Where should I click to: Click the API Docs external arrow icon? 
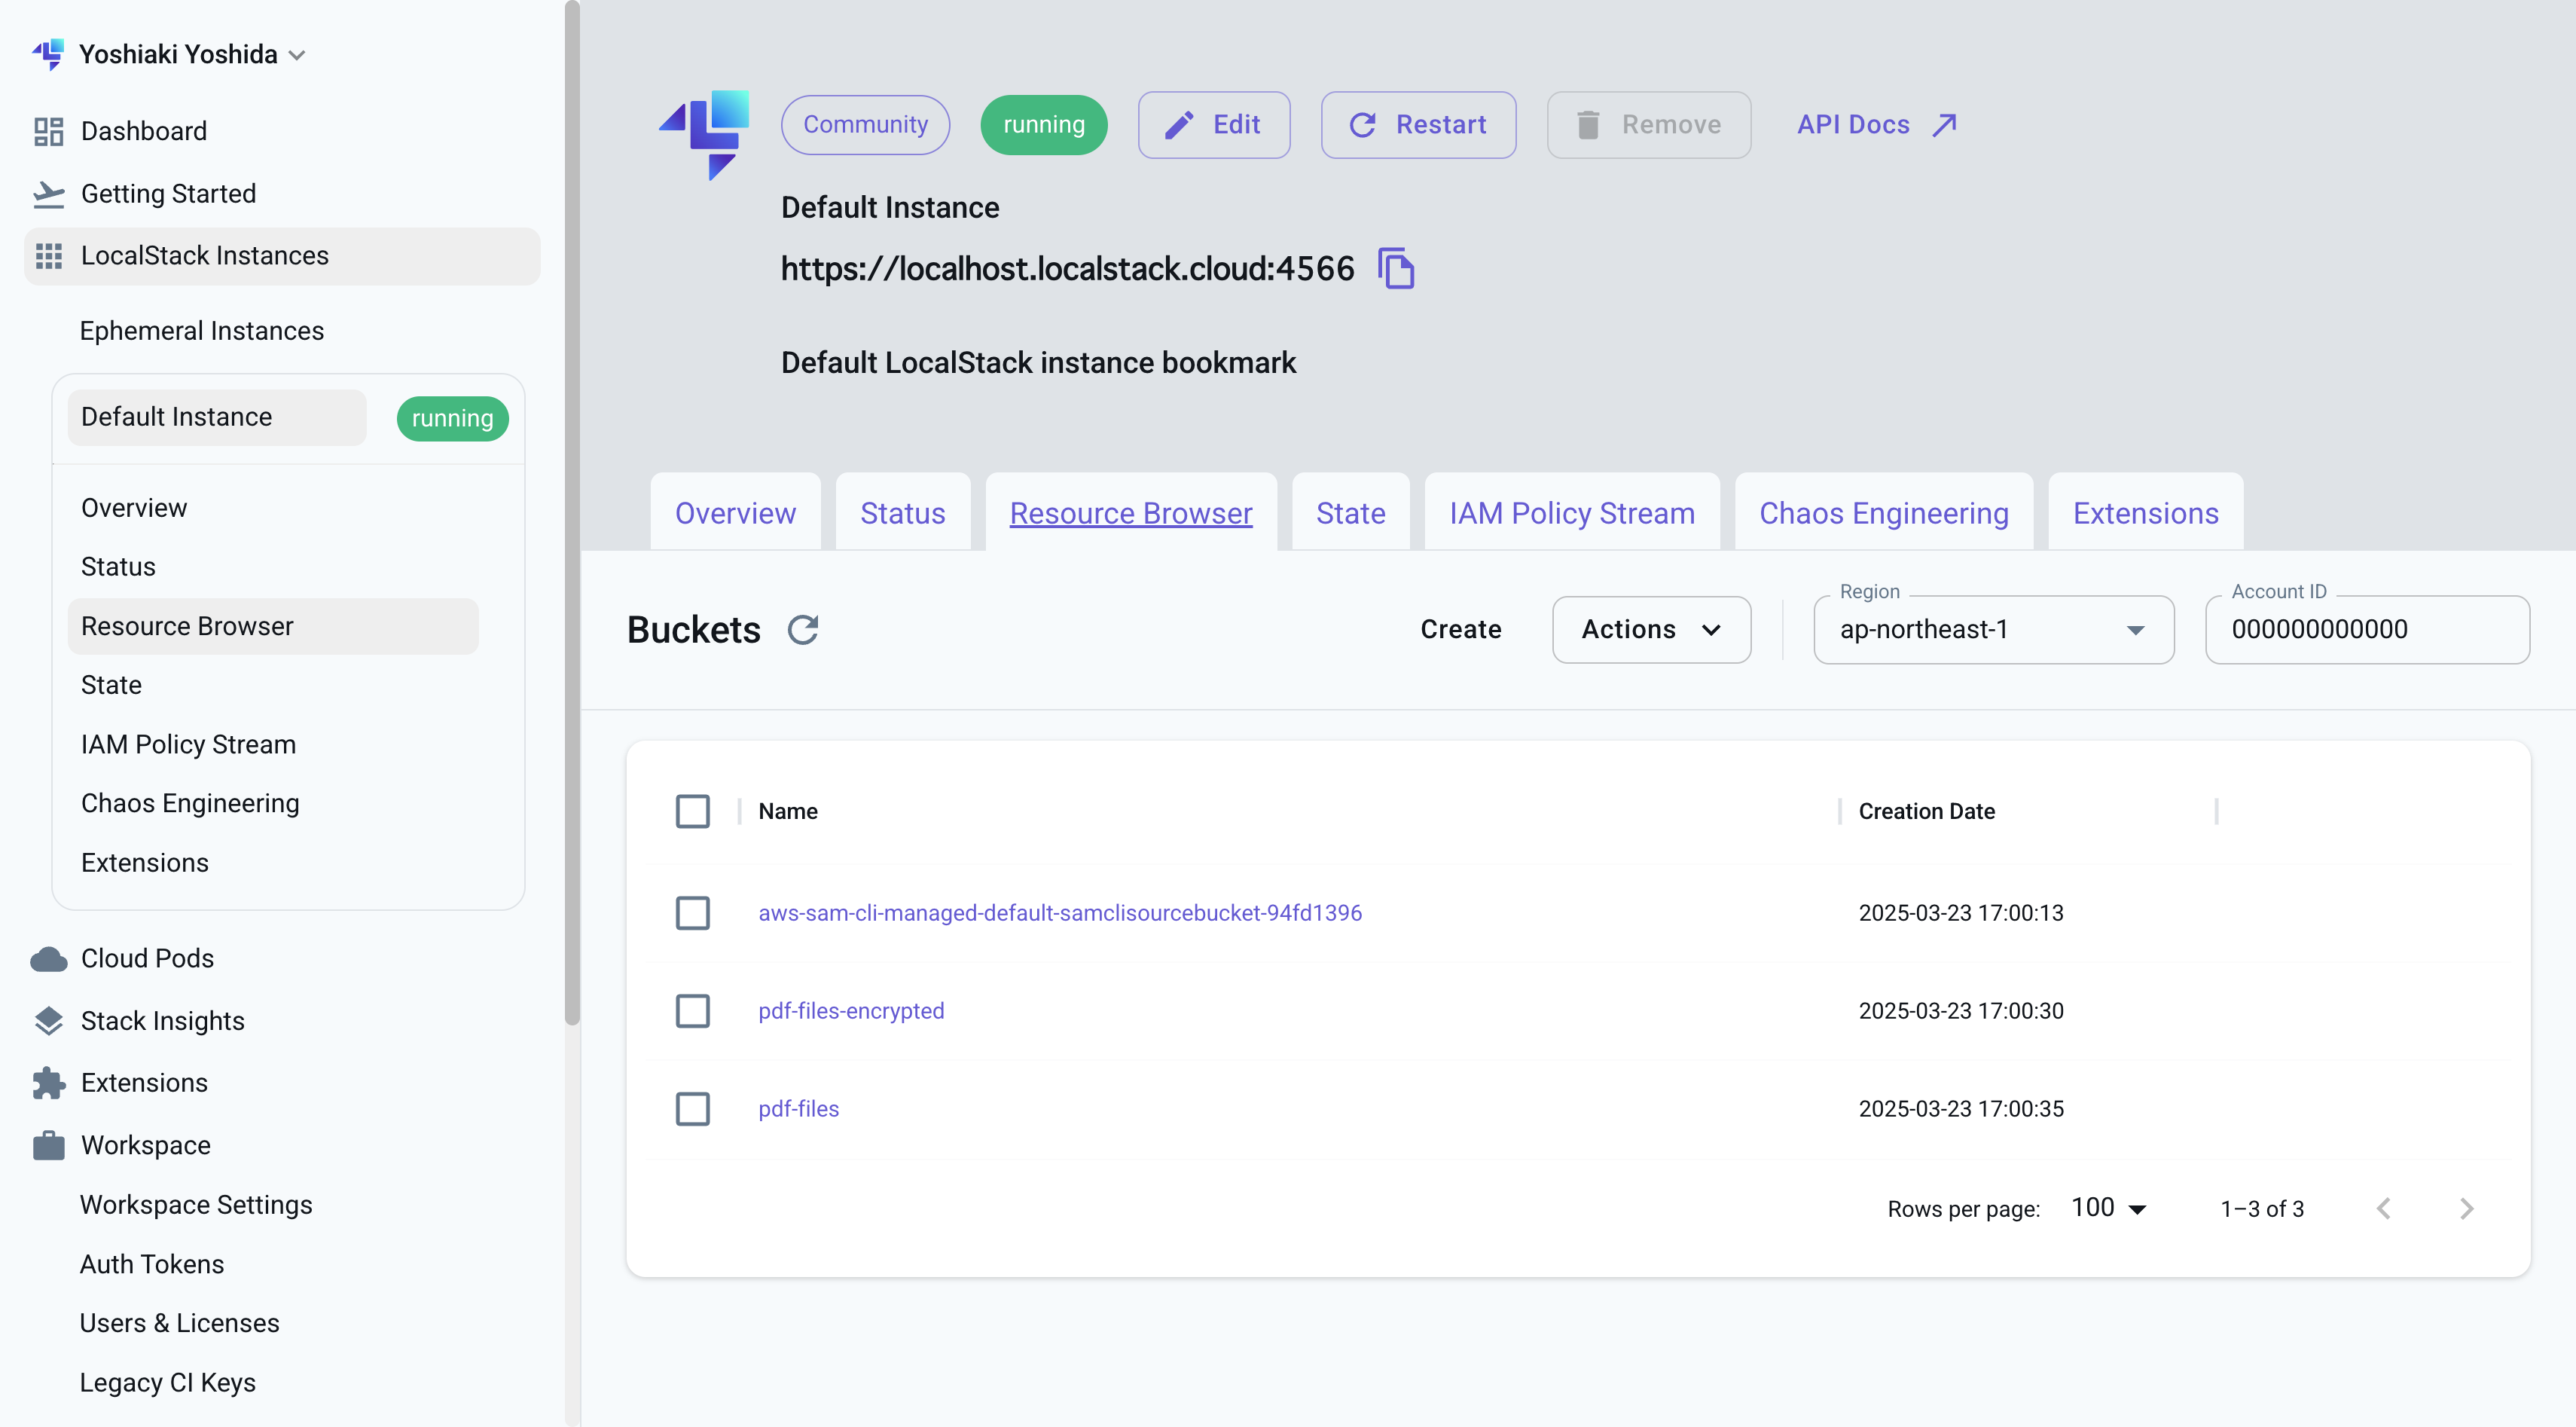point(1944,124)
